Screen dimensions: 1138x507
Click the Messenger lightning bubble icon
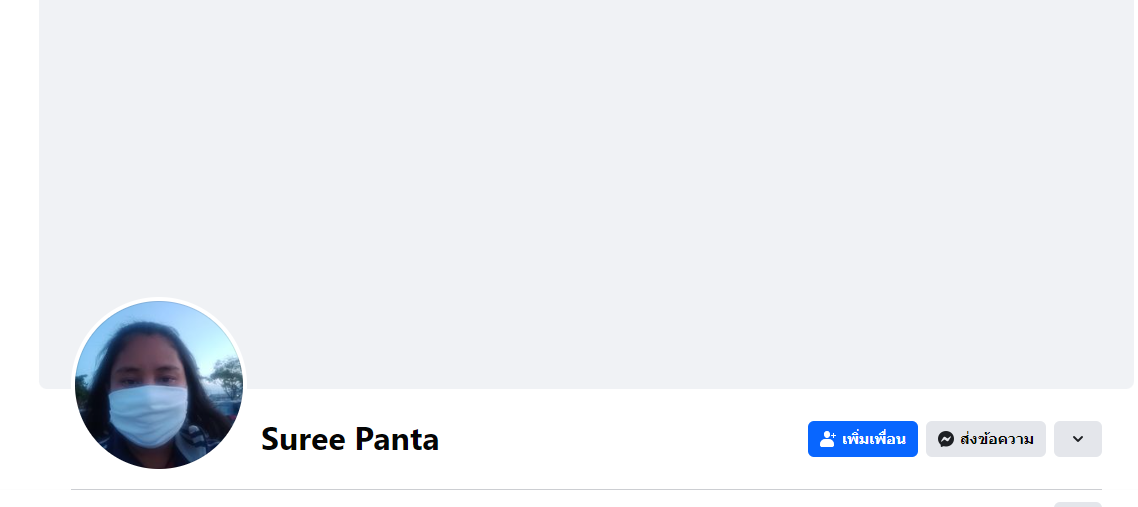[945, 439]
